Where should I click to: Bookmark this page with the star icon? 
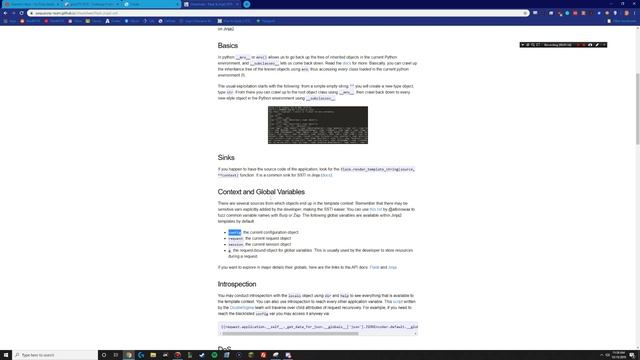[525, 13]
